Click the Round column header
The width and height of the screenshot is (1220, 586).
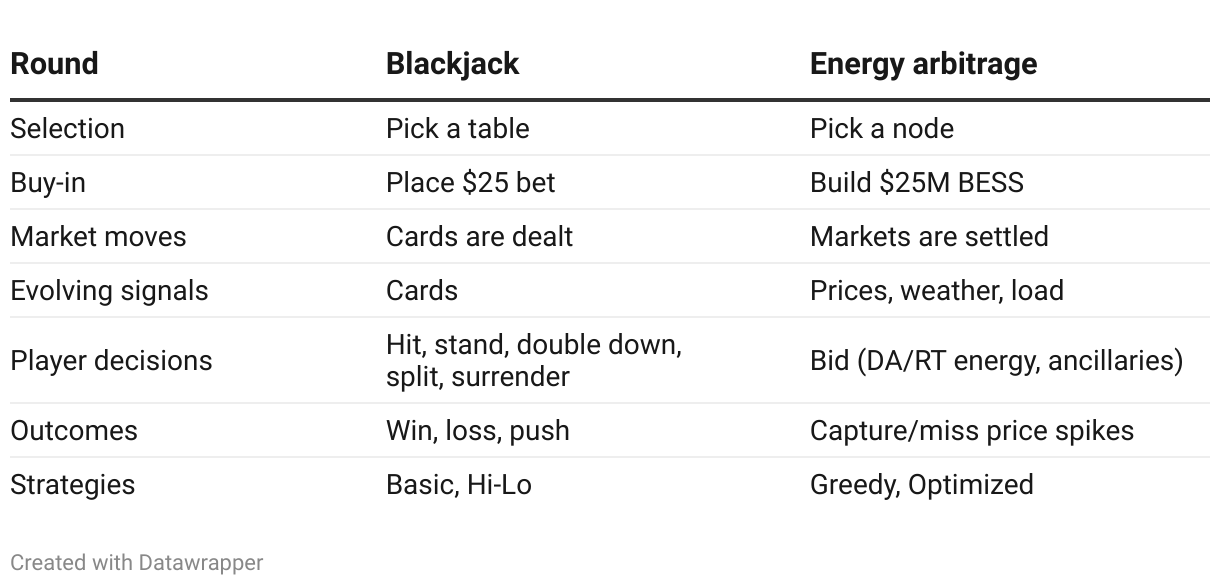click(x=54, y=64)
